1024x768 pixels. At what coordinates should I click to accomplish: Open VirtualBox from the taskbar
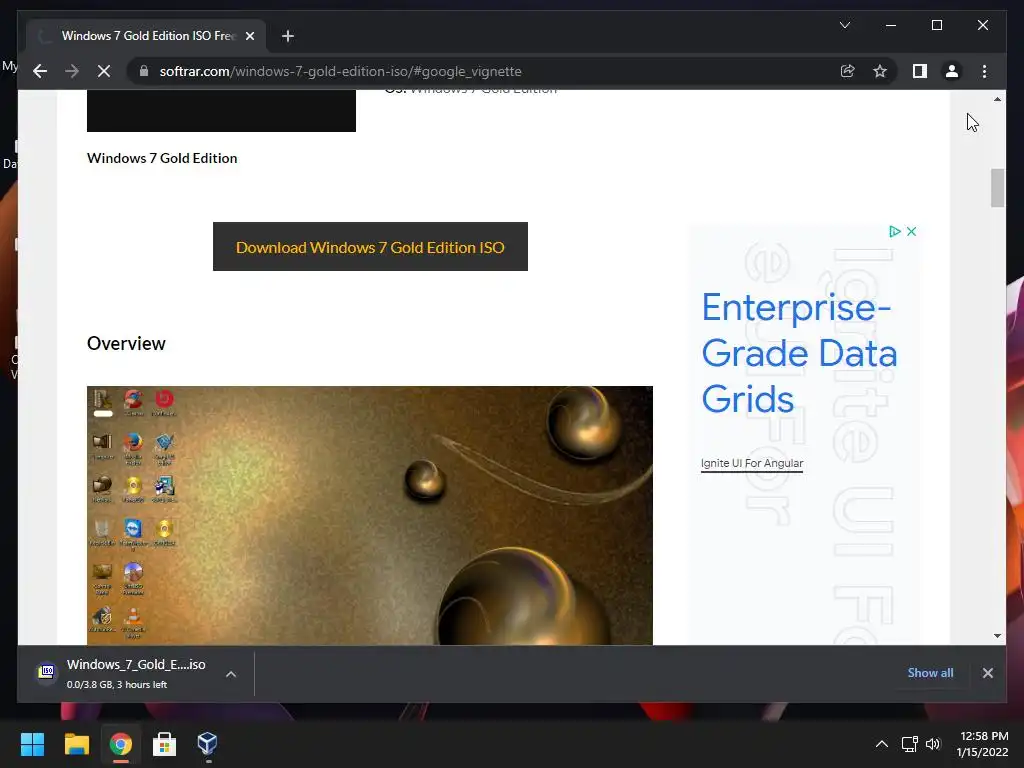coord(208,744)
